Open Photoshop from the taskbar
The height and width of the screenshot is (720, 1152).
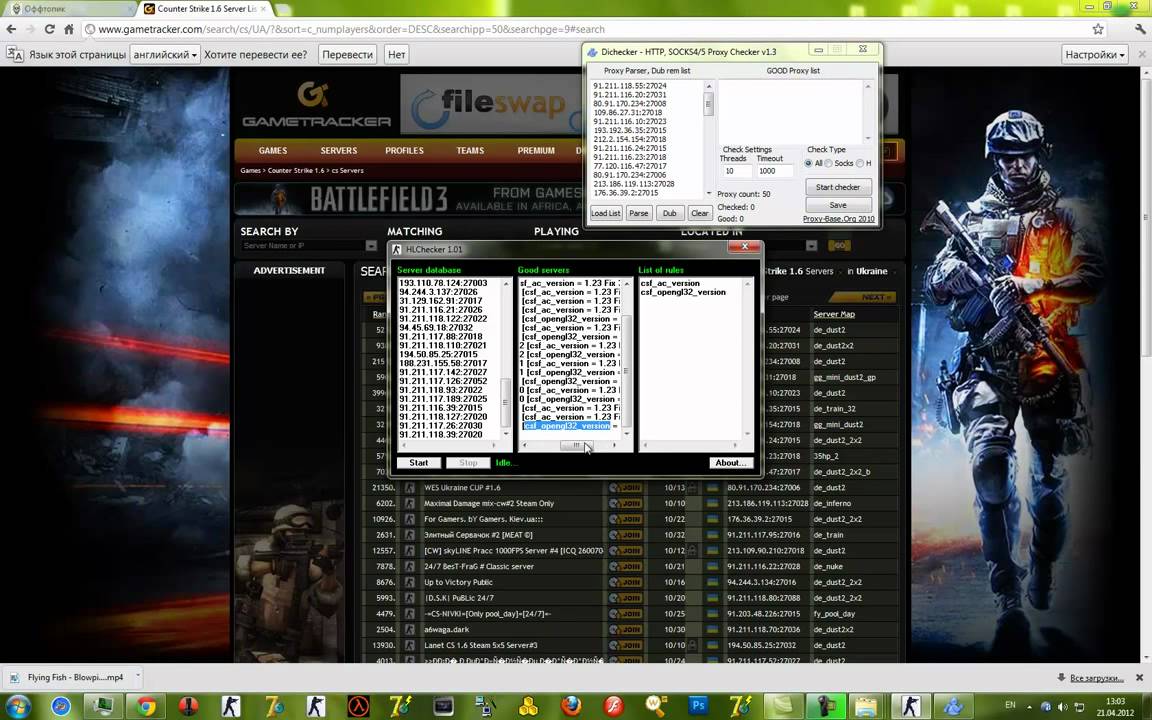(698, 706)
